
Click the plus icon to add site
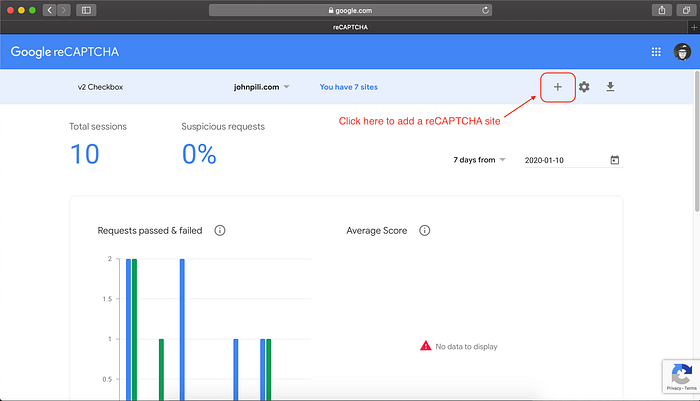click(x=558, y=87)
